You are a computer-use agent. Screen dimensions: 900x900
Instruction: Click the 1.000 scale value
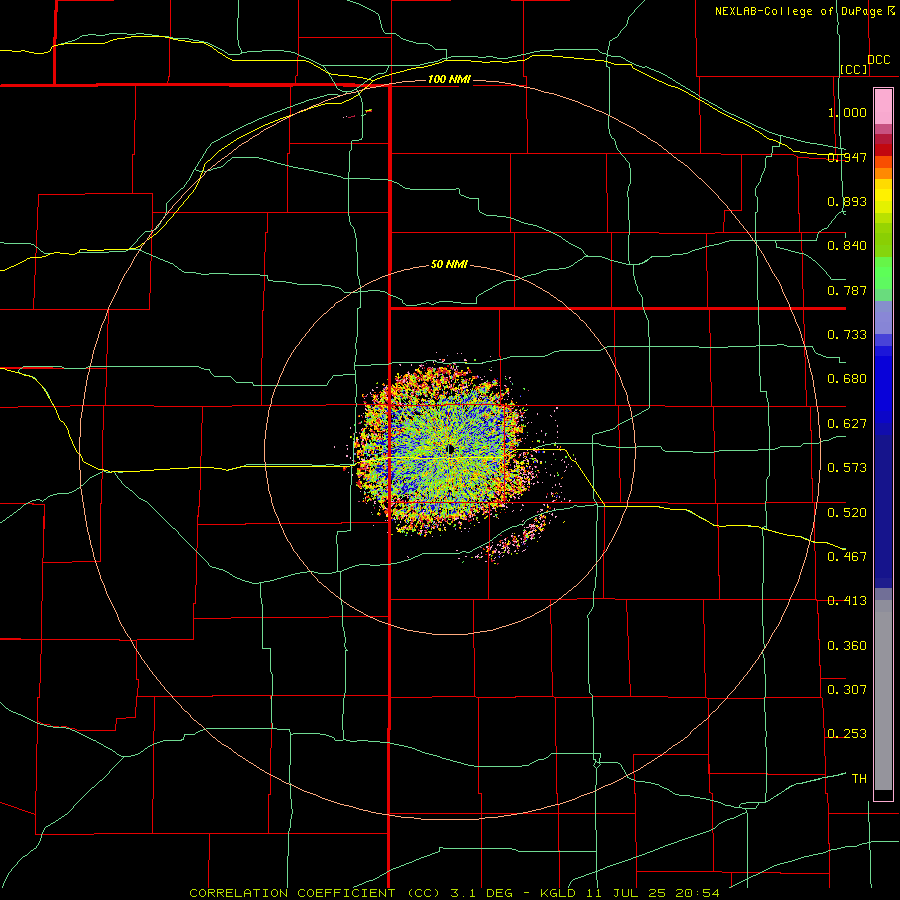click(x=847, y=112)
